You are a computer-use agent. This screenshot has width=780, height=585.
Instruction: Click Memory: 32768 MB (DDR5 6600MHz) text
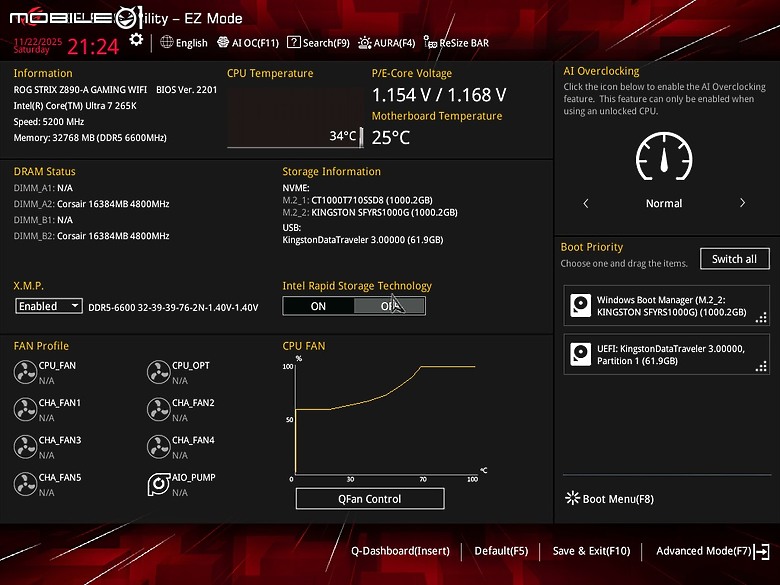click(90, 137)
